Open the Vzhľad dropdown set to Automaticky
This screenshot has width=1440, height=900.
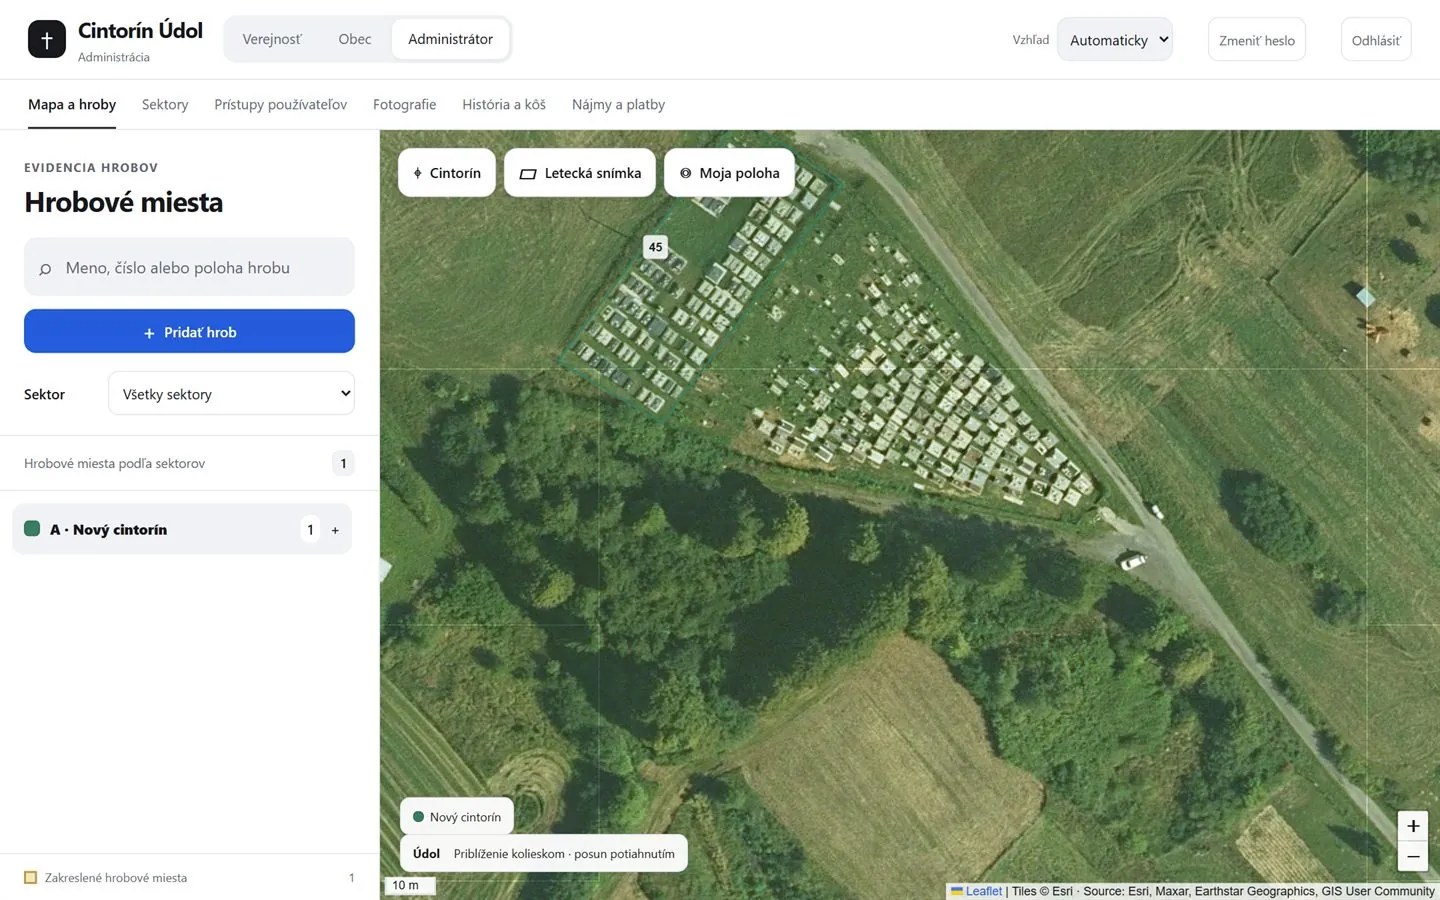point(1115,40)
